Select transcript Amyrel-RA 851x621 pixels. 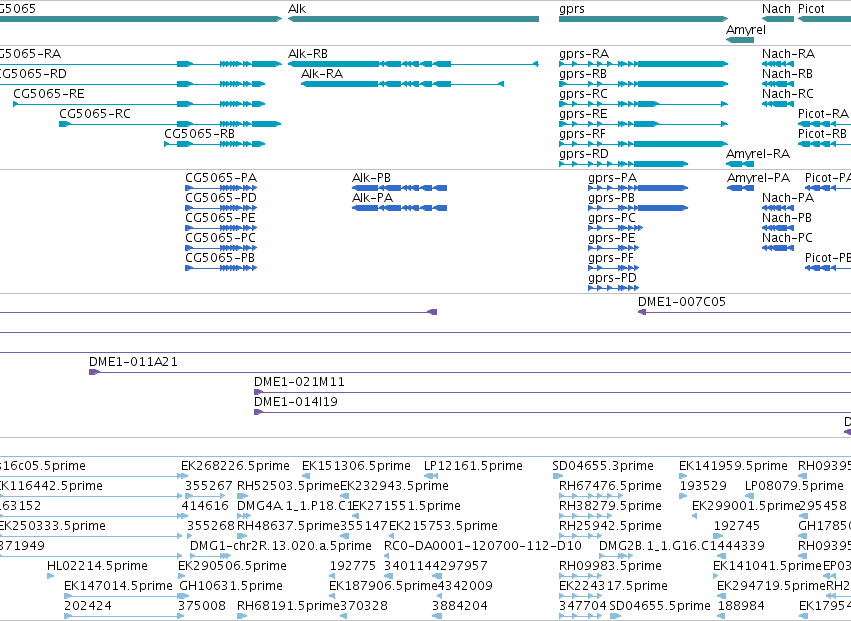tap(740, 164)
